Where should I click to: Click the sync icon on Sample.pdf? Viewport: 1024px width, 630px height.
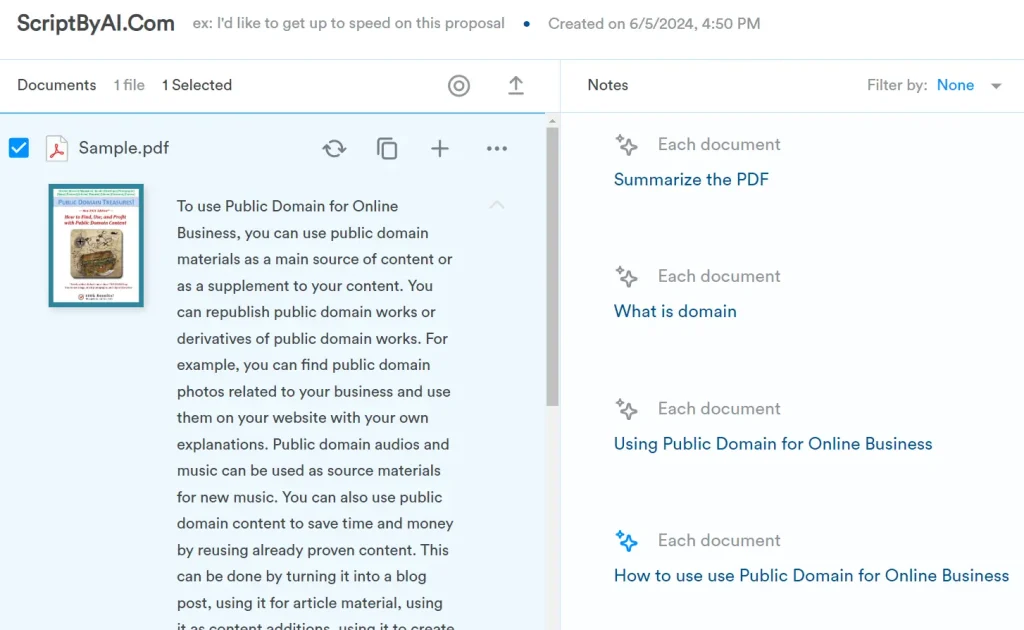point(334,148)
